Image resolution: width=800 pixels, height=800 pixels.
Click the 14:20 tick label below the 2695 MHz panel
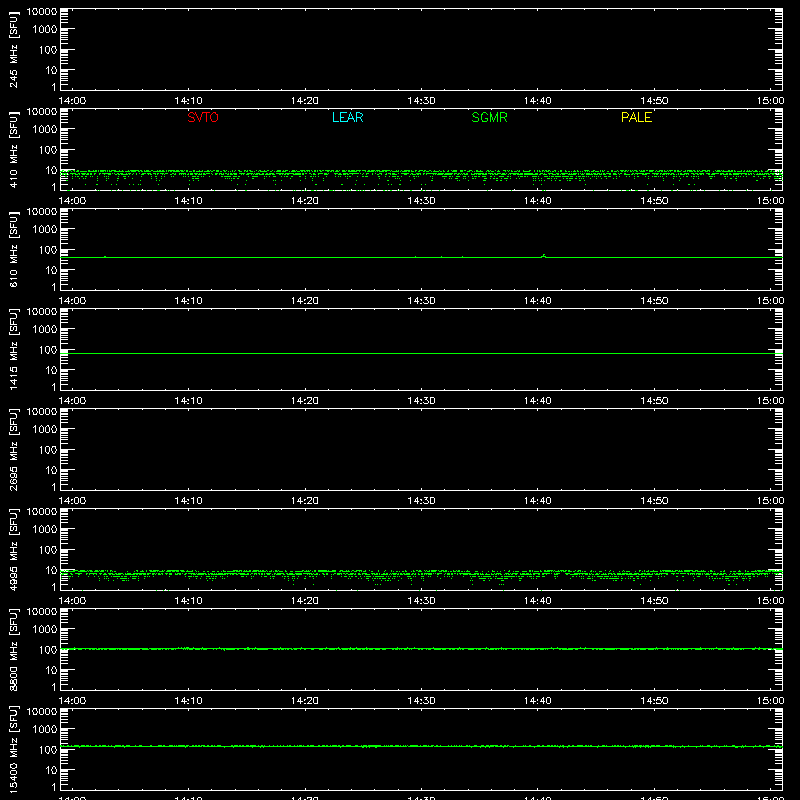(x=305, y=501)
